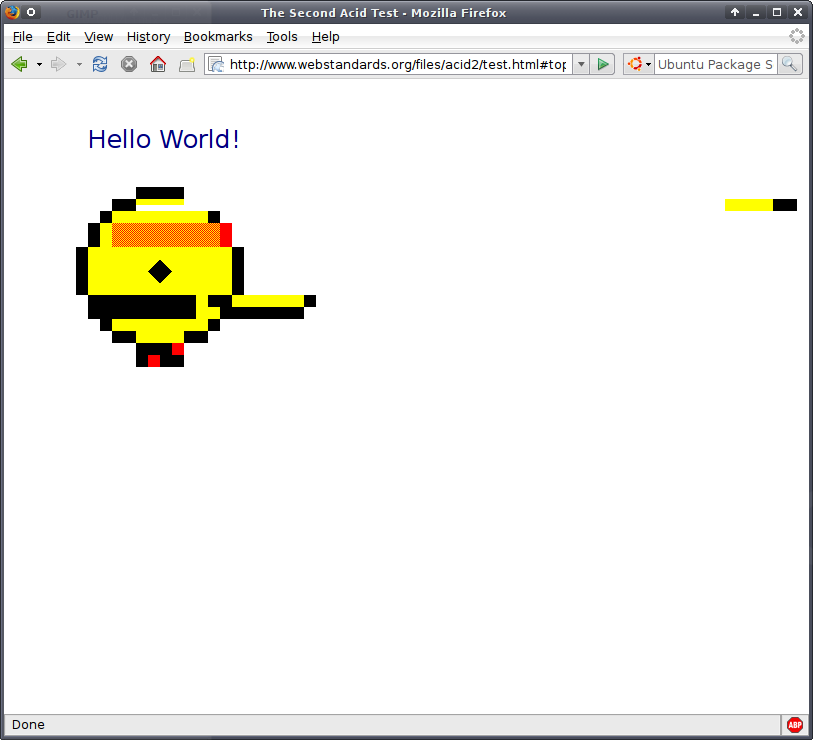
Task: Click the activity throbber icon
Action: click(796, 36)
